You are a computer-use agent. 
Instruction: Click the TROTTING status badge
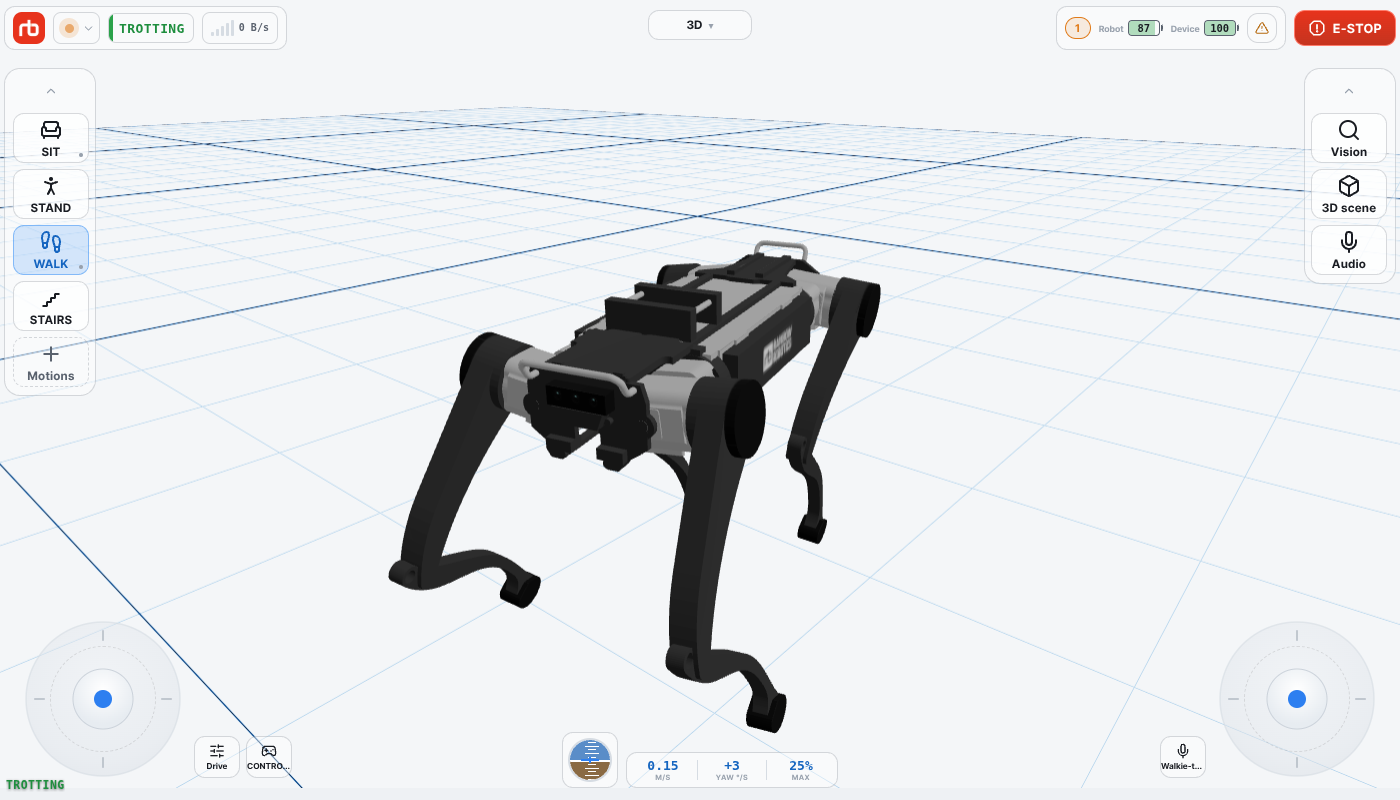(151, 28)
